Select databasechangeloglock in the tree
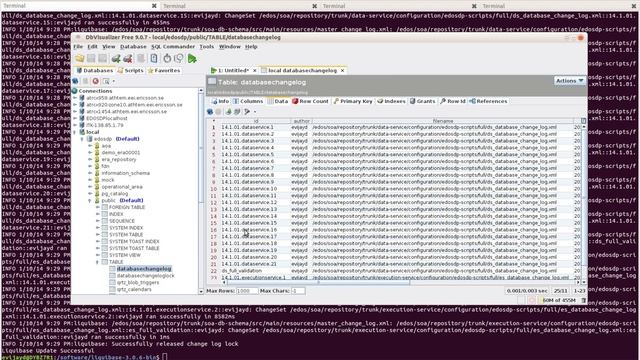Image resolution: width=640 pixels, height=360 pixels. pyautogui.click(x=145, y=276)
